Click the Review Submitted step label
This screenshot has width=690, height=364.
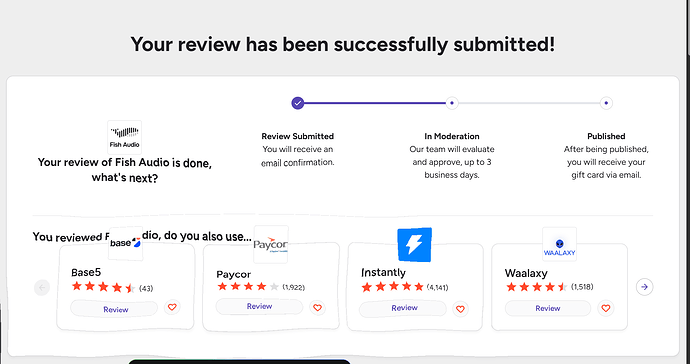(x=298, y=136)
